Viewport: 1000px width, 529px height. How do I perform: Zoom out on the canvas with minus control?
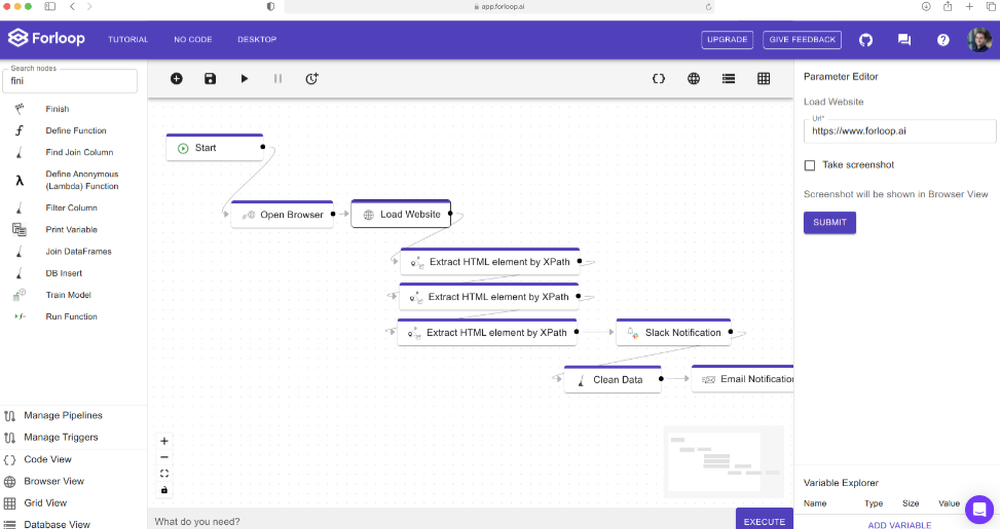(x=164, y=458)
